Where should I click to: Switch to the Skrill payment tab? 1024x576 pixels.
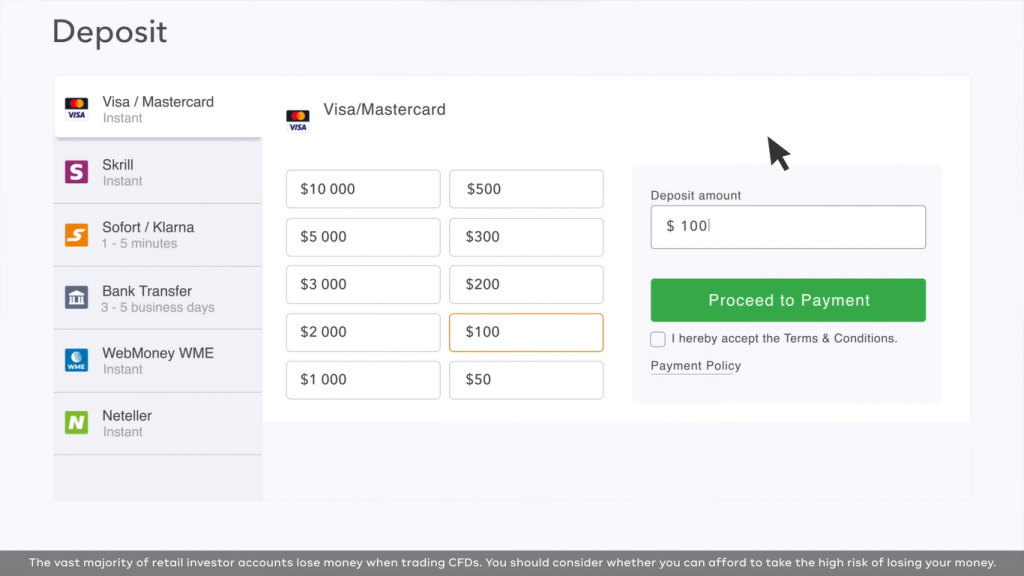(x=158, y=171)
